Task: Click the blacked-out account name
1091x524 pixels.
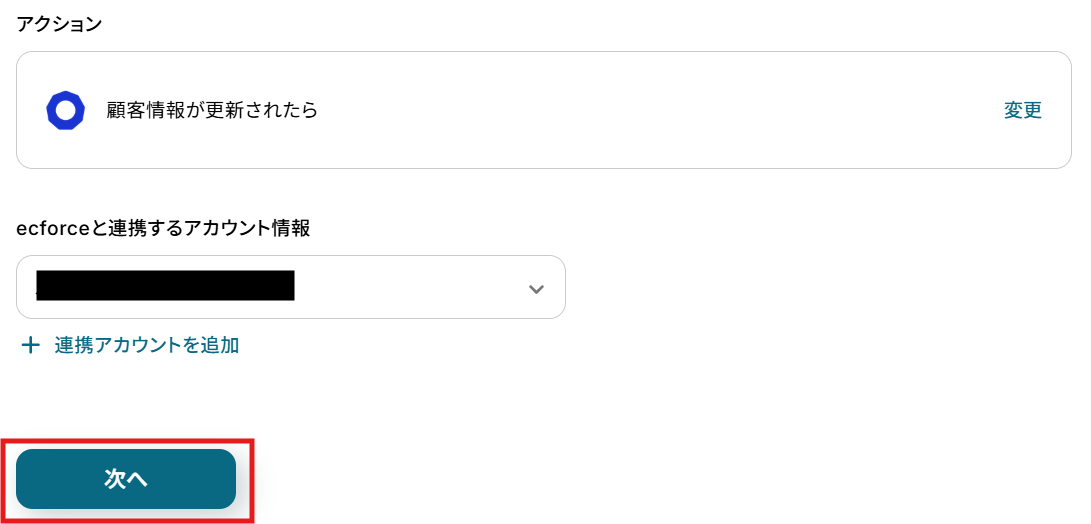Action: click(165, 286)
